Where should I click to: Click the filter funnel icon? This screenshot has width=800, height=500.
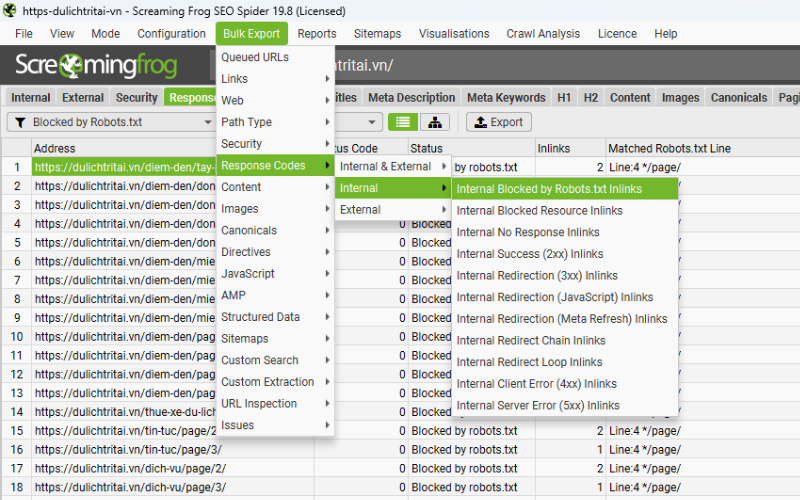pos(20,122)
